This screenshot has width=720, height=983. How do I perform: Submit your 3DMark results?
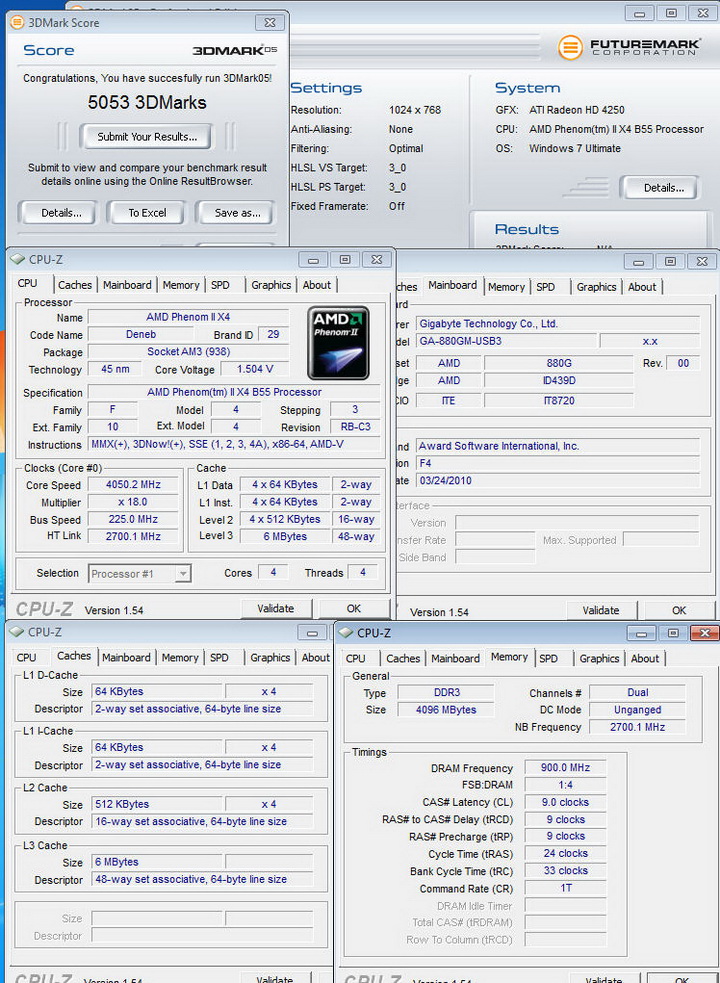tap(147, 137)
